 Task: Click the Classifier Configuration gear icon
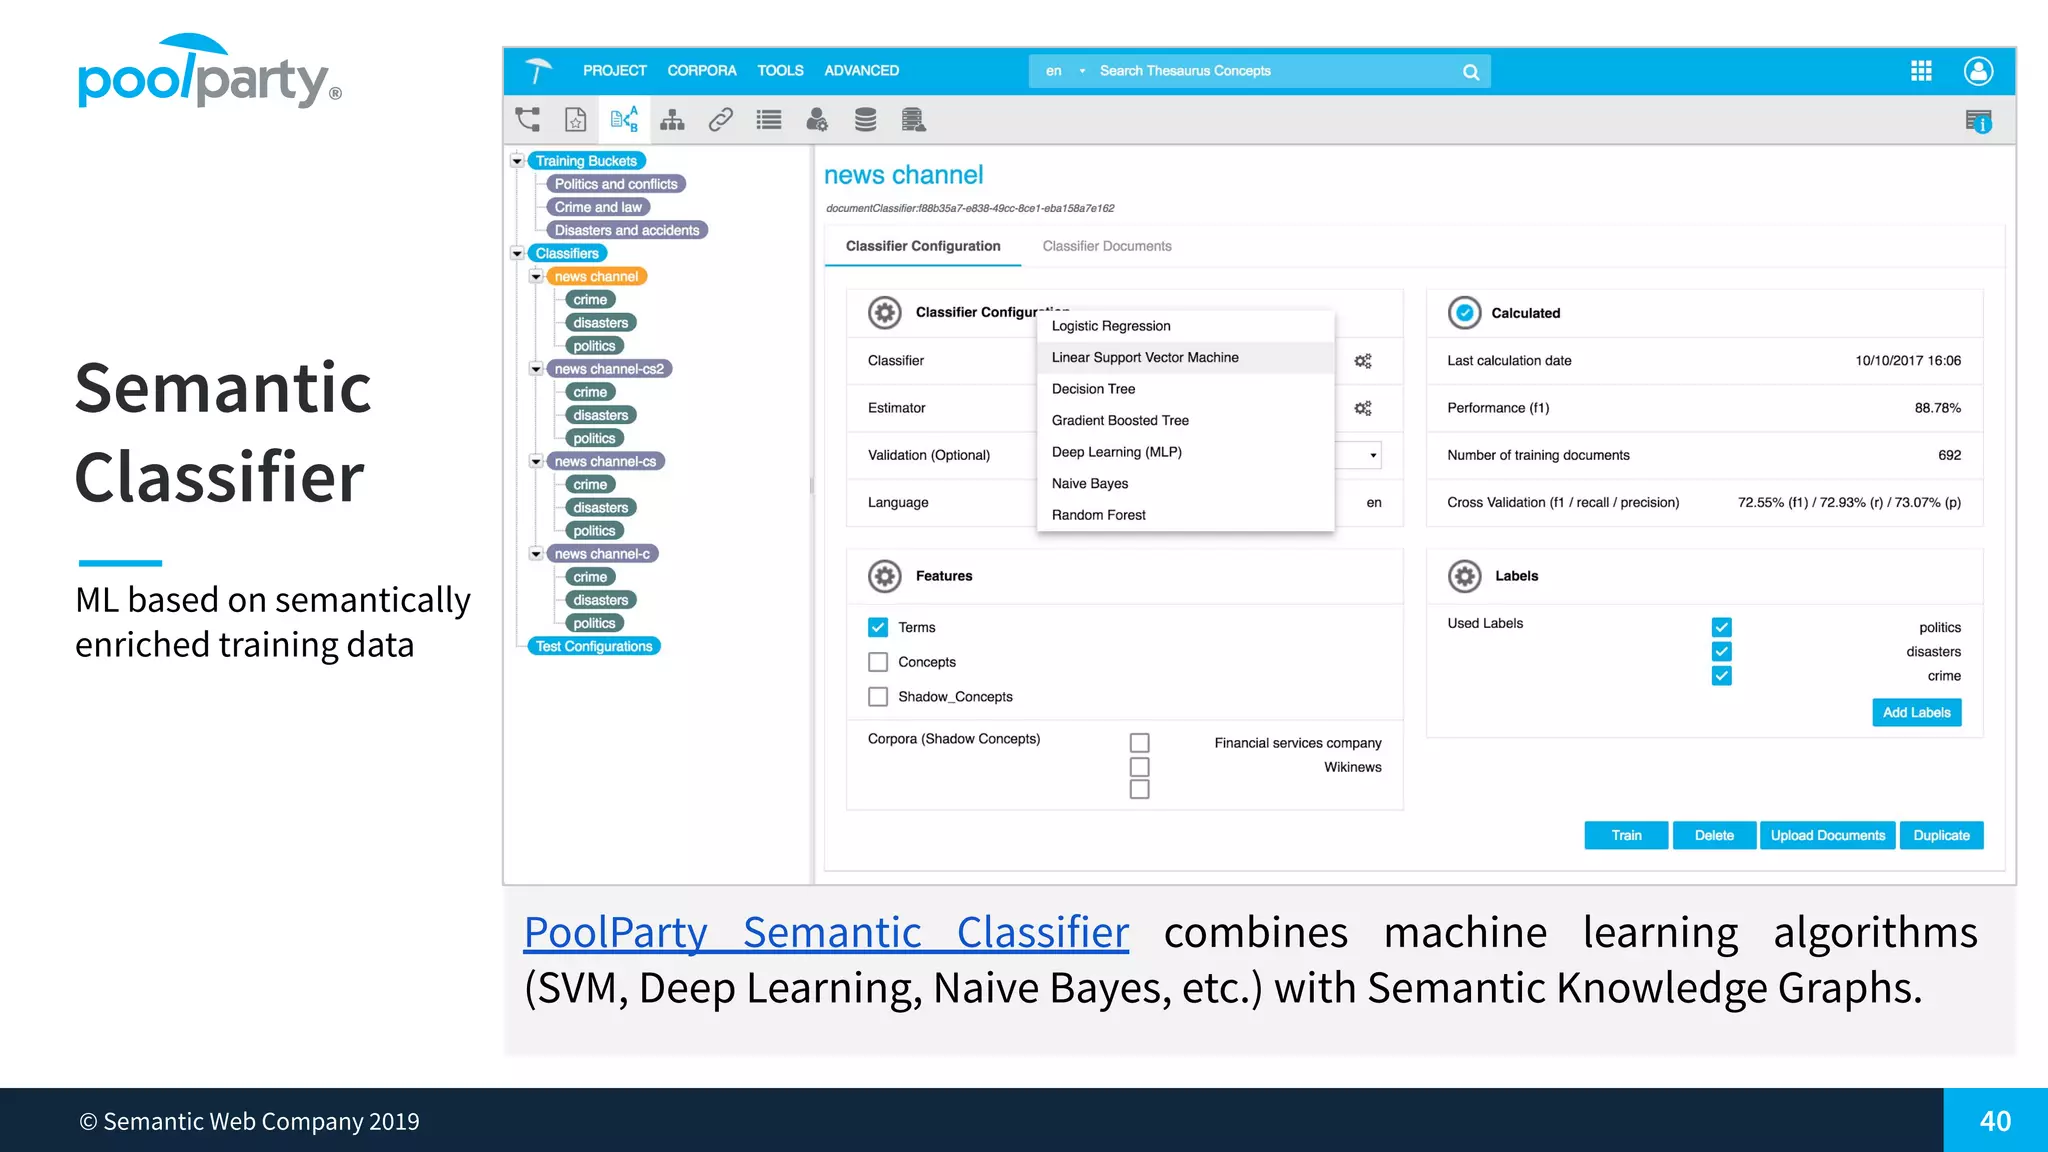[x=884, y=313]
